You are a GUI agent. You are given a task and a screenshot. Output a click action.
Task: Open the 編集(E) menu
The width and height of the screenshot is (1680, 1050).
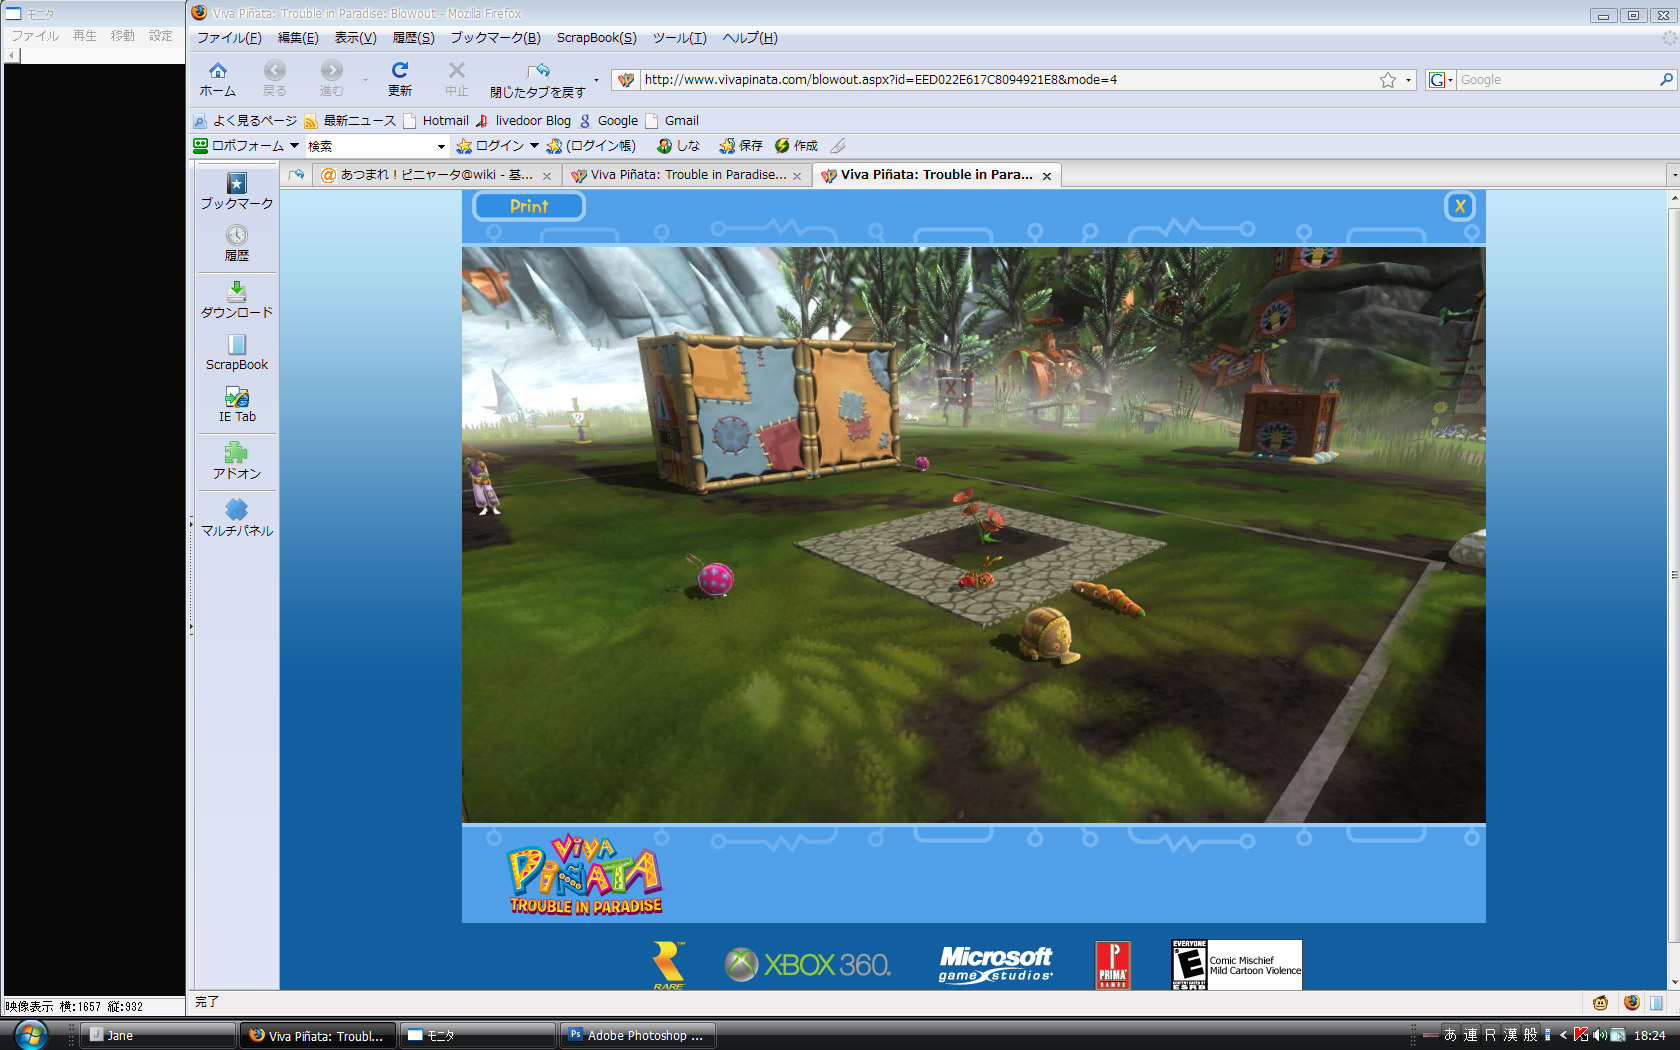tap(298, 38)
